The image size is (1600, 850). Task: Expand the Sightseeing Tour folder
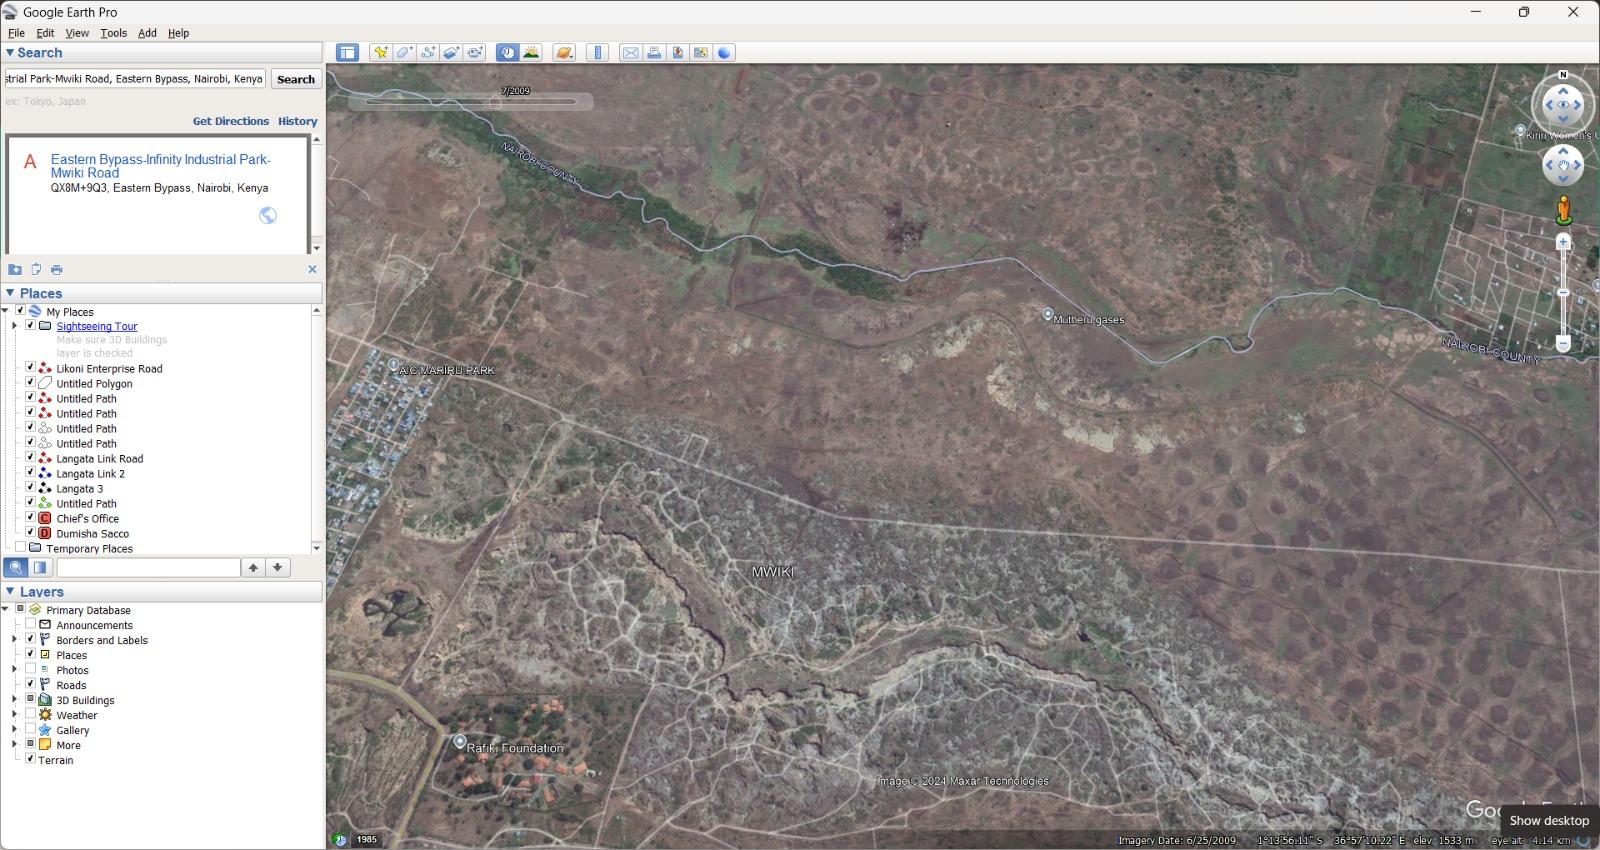[14, 326]
